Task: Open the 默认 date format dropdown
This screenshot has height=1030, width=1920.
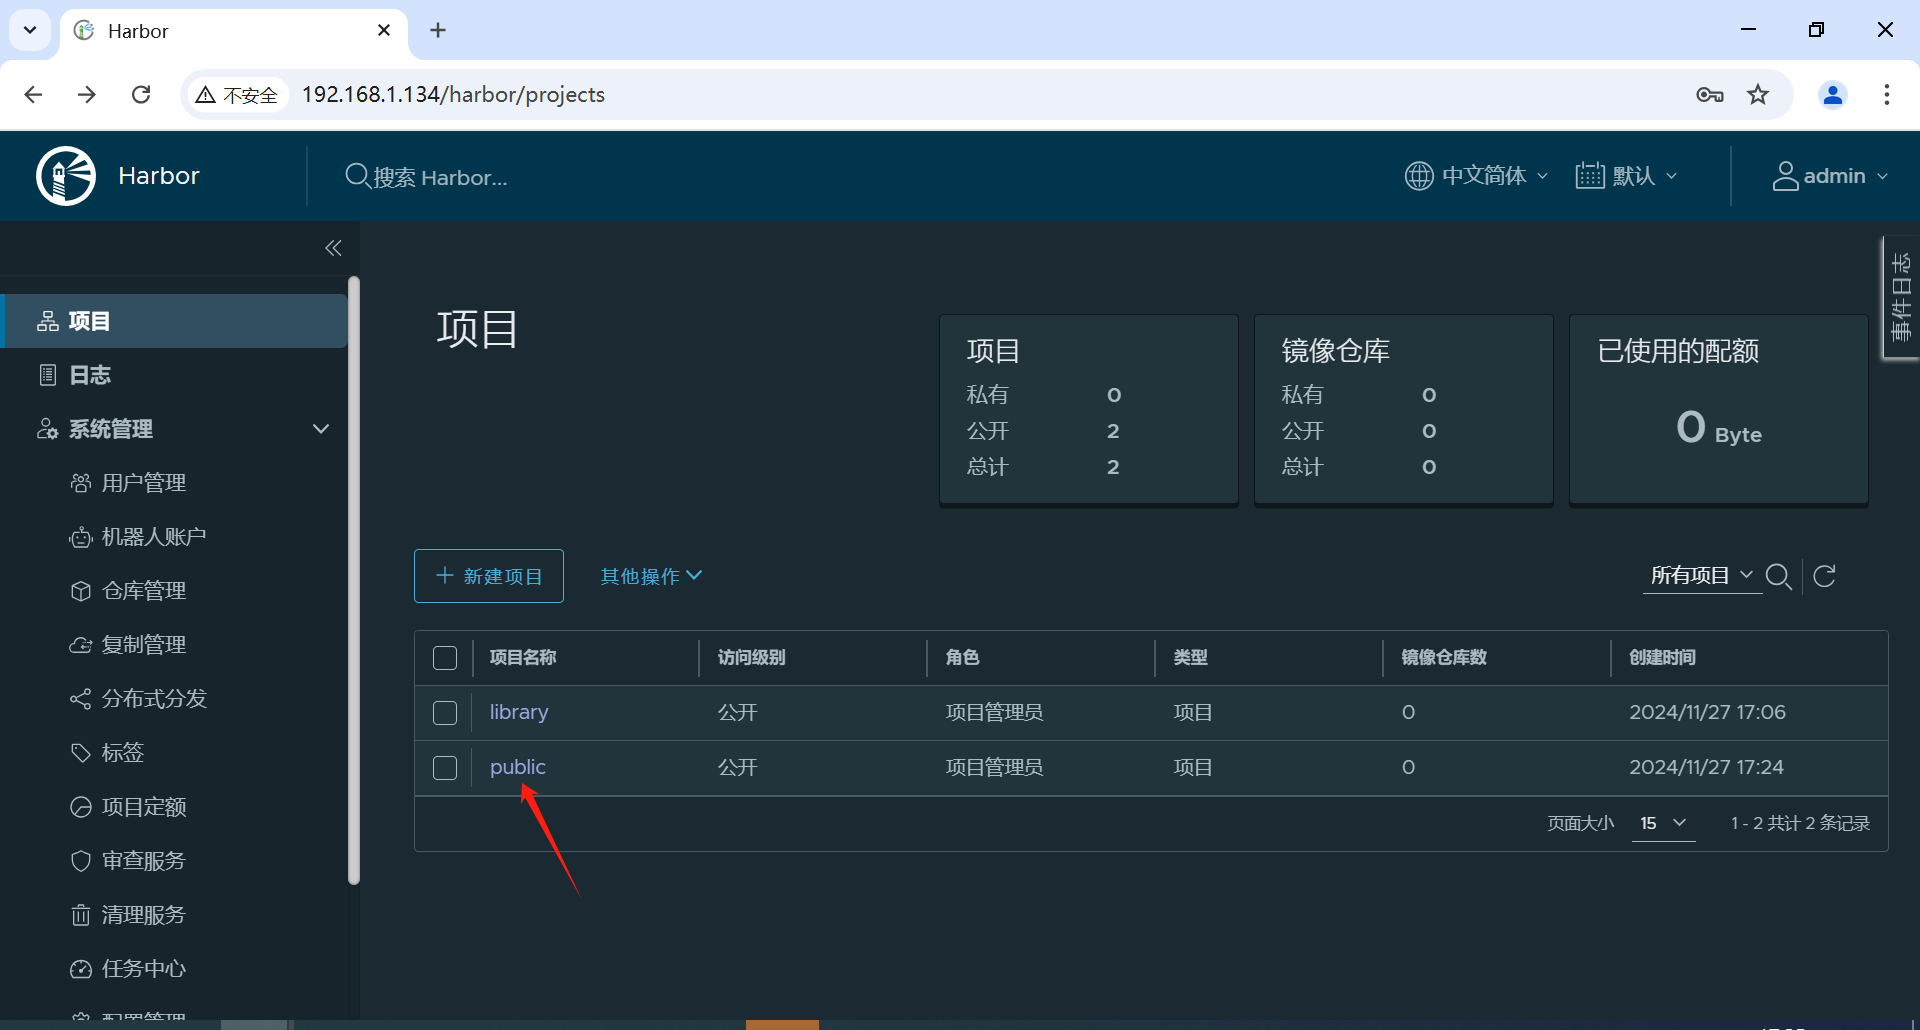Action: pyautogui.click(x=1626, y=176)
